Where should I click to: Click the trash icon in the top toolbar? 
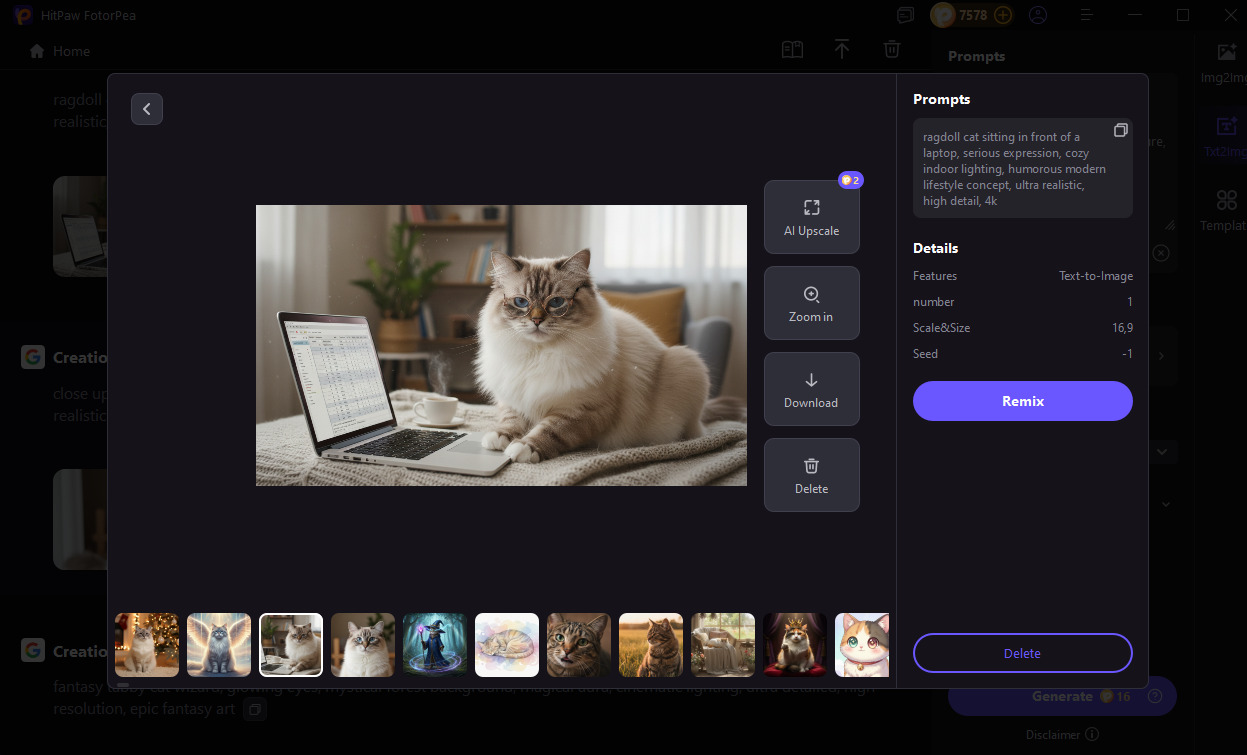[x=891, y=48]
